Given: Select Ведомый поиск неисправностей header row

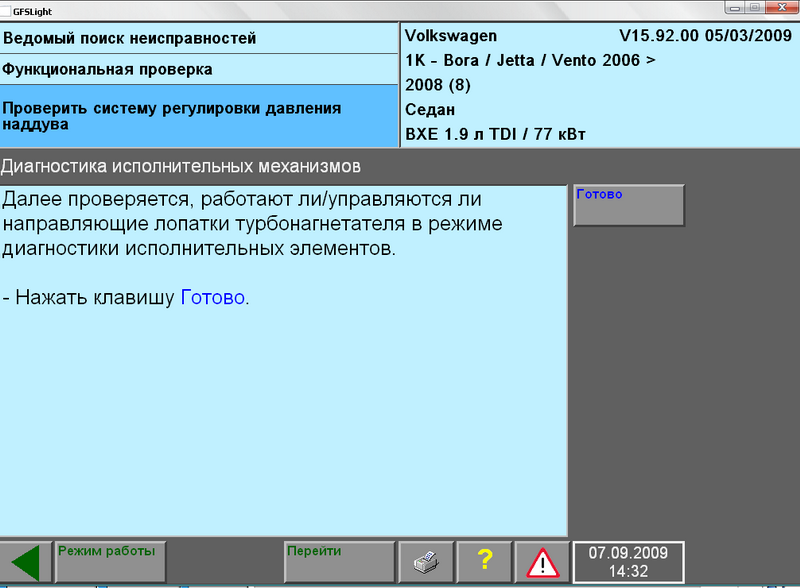Looking at the screenshot, I should point(199,38).
